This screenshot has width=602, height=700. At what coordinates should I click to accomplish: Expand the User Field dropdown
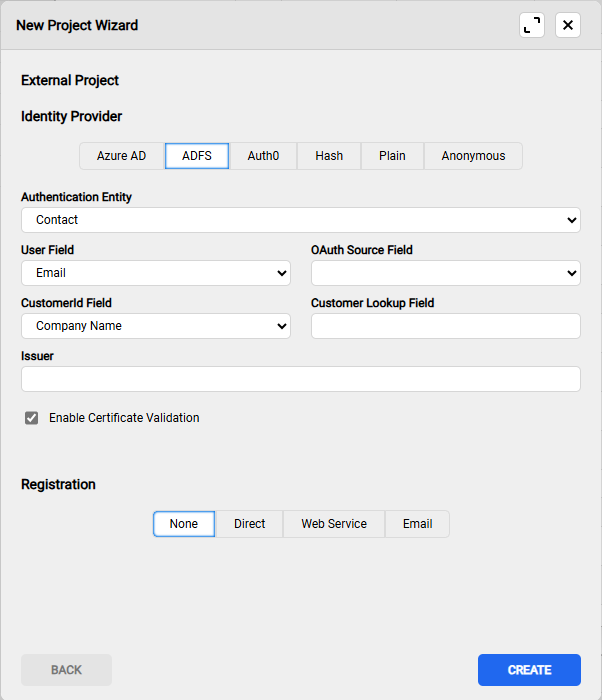pos(155,273)
